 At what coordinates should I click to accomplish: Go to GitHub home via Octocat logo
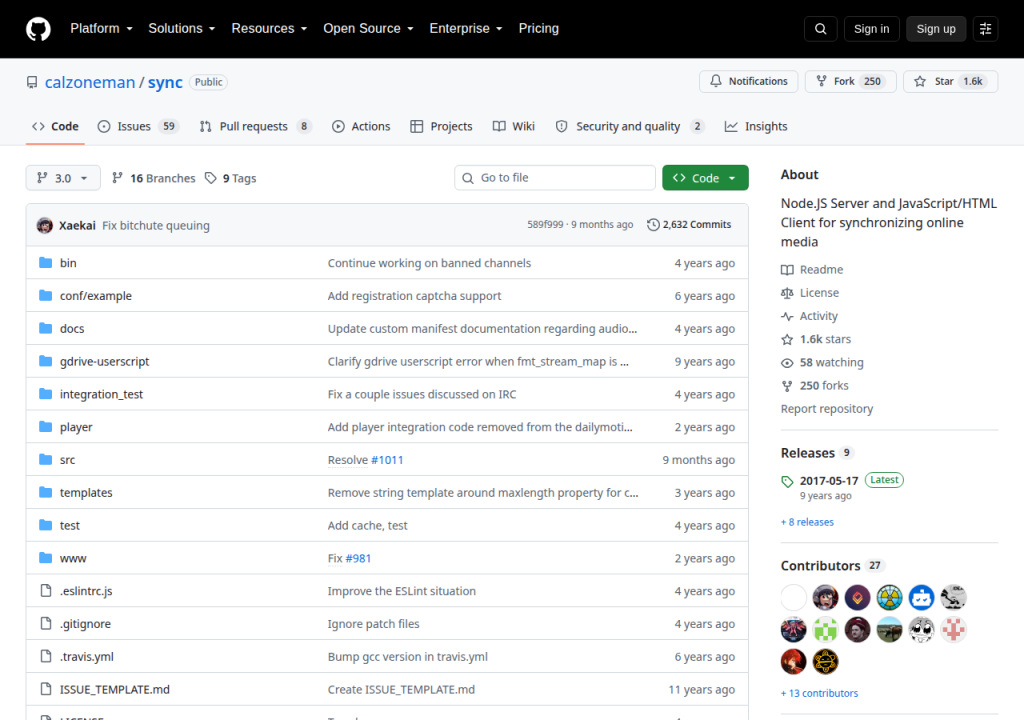point(38,29)
